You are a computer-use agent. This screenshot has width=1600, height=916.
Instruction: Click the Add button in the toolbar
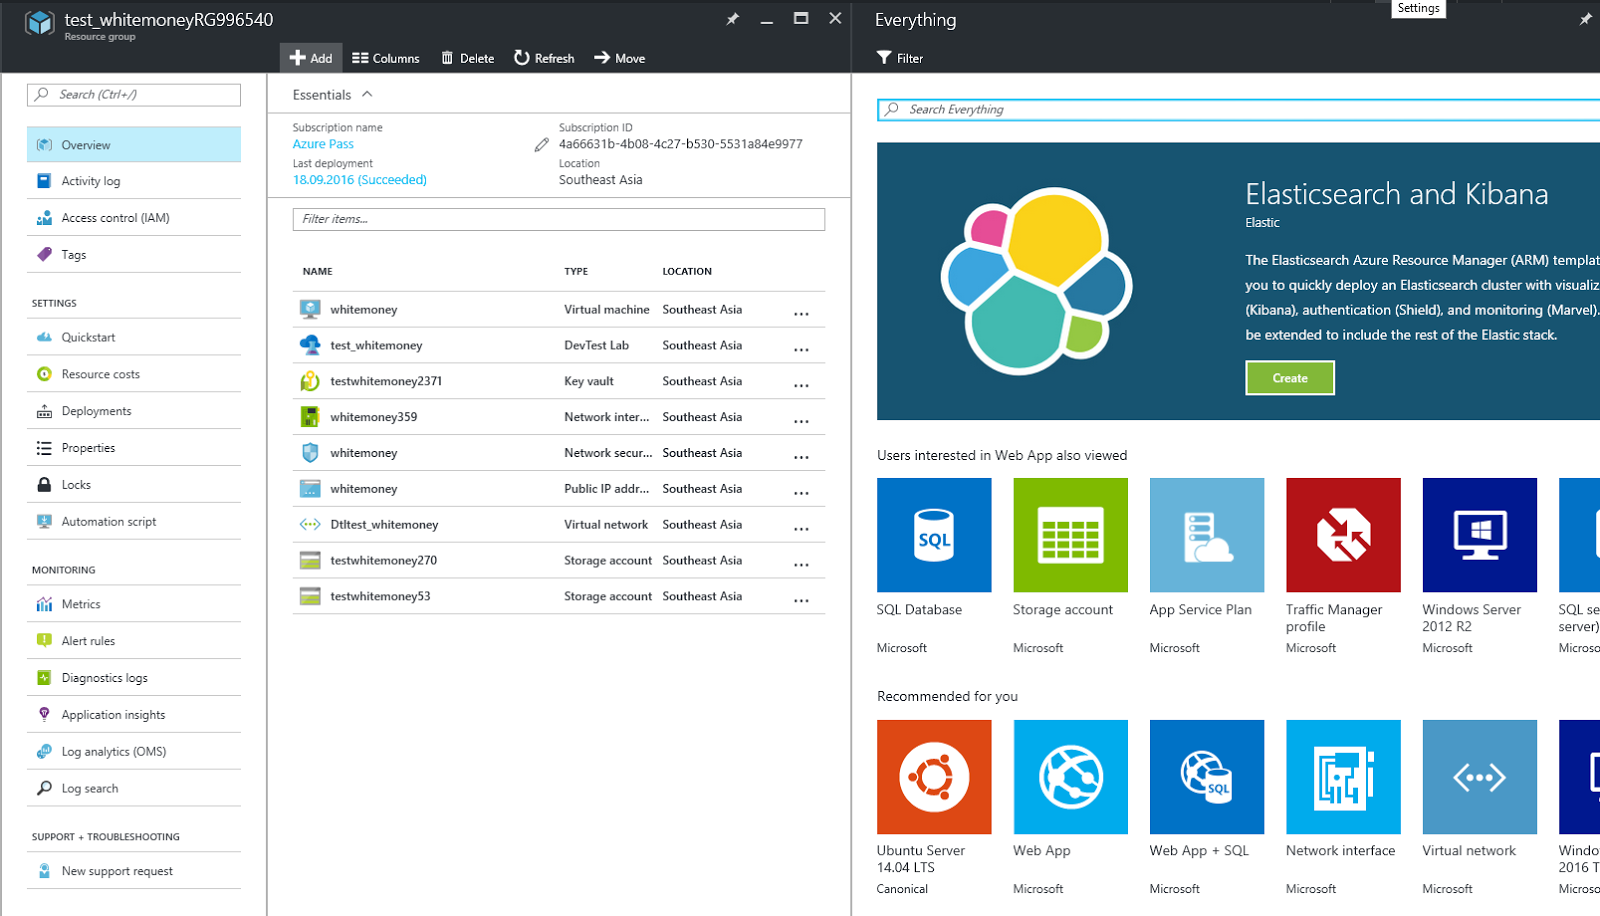tap(311, 58)
